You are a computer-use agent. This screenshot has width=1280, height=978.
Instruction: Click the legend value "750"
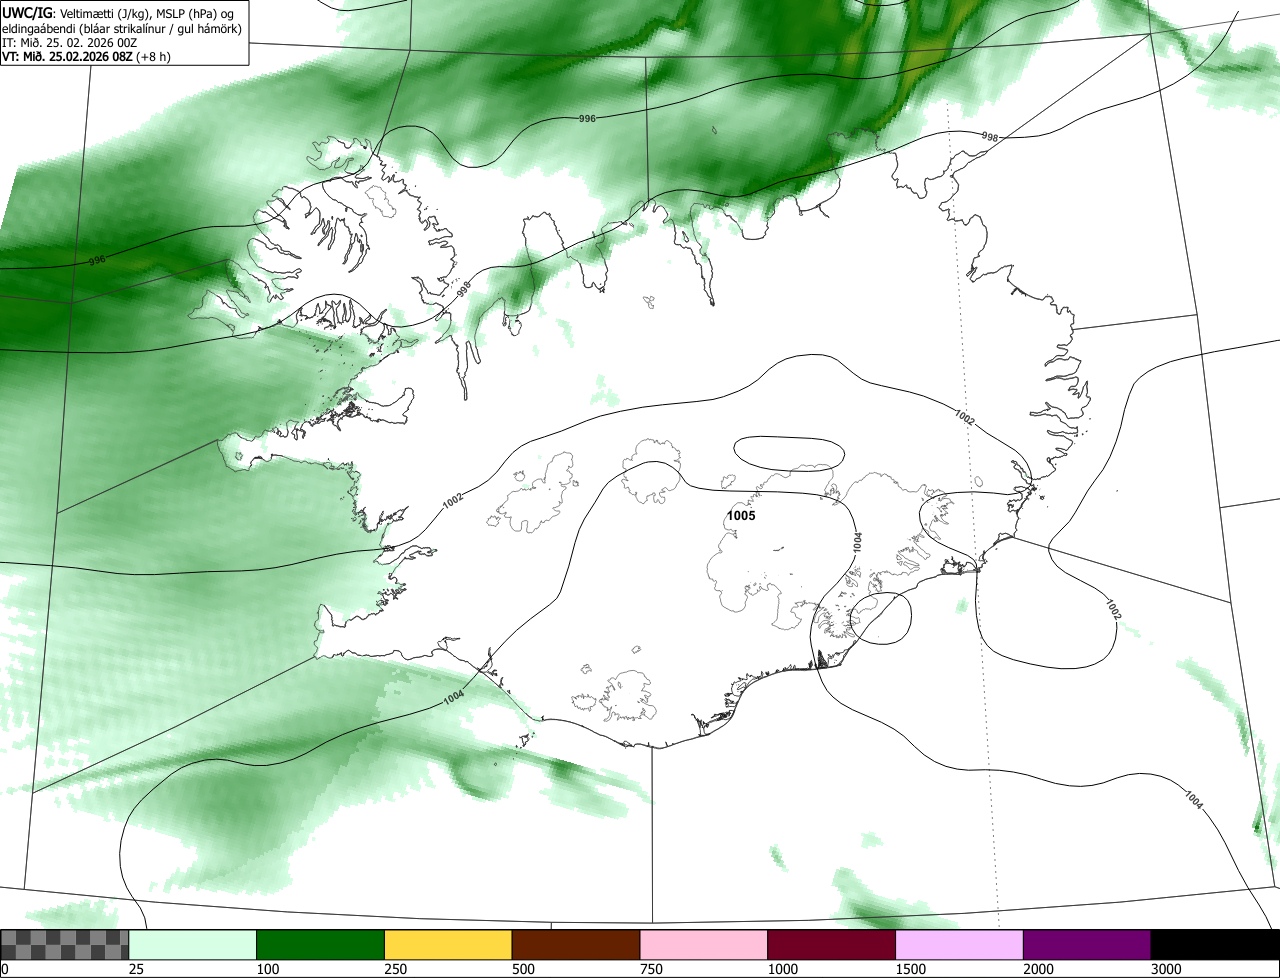(651, 969)
